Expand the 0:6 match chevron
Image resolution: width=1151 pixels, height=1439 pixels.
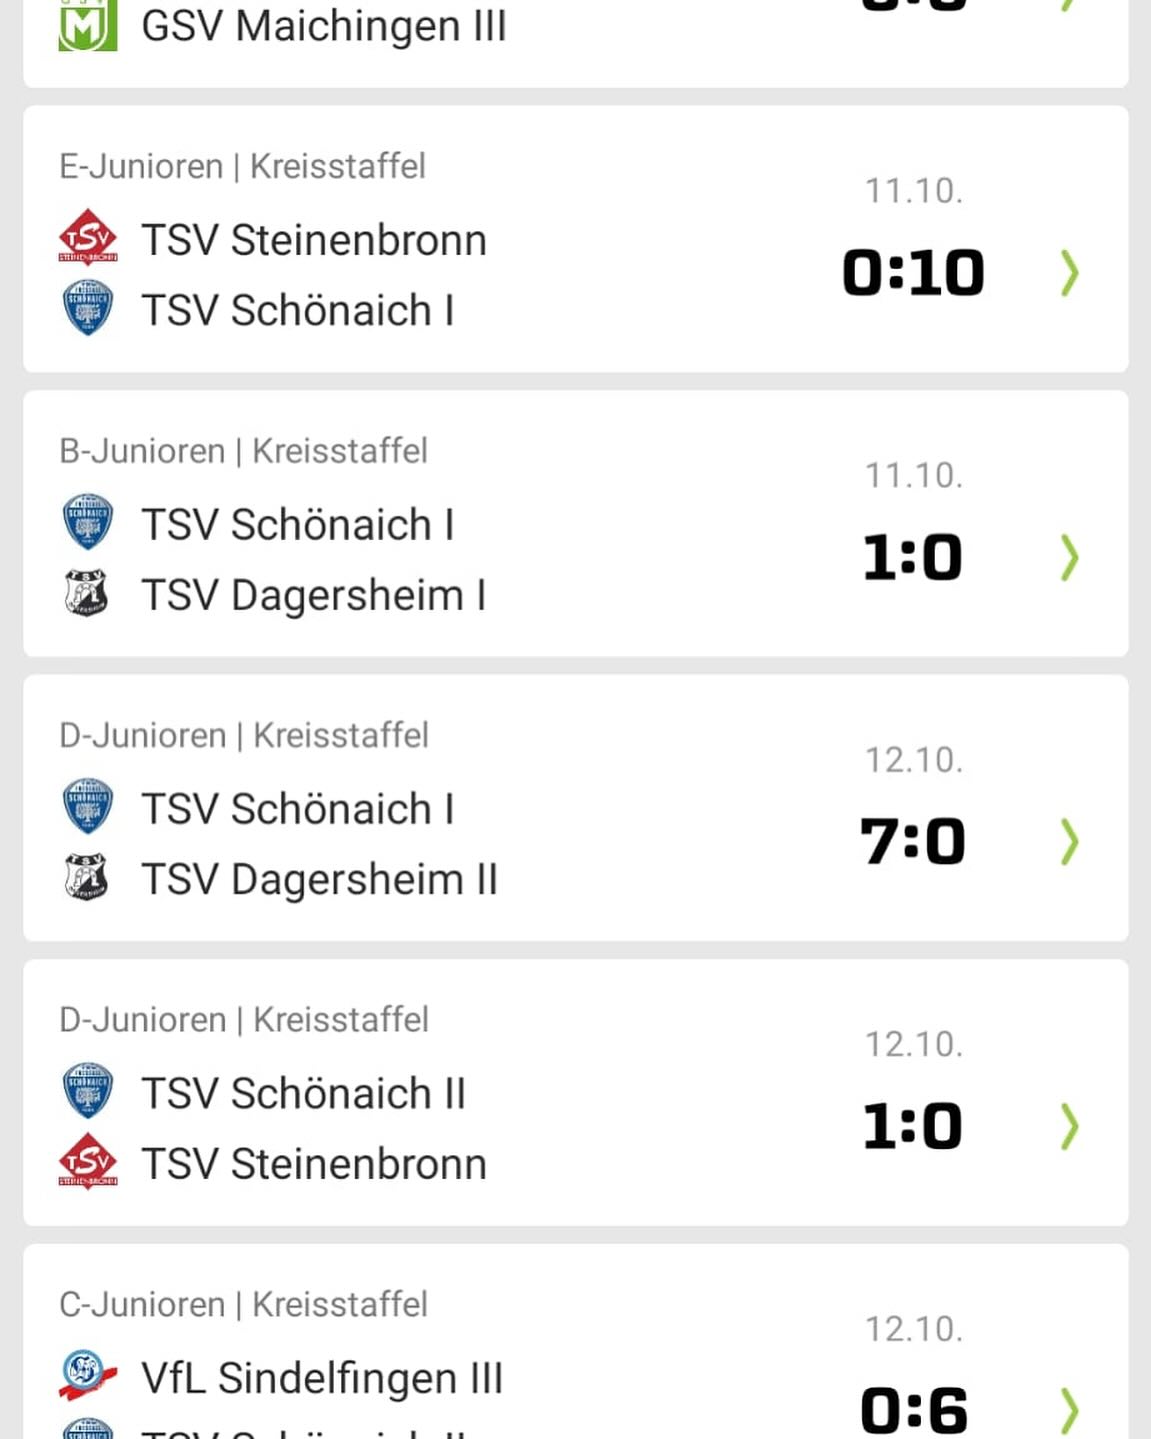(1069, 1410)
